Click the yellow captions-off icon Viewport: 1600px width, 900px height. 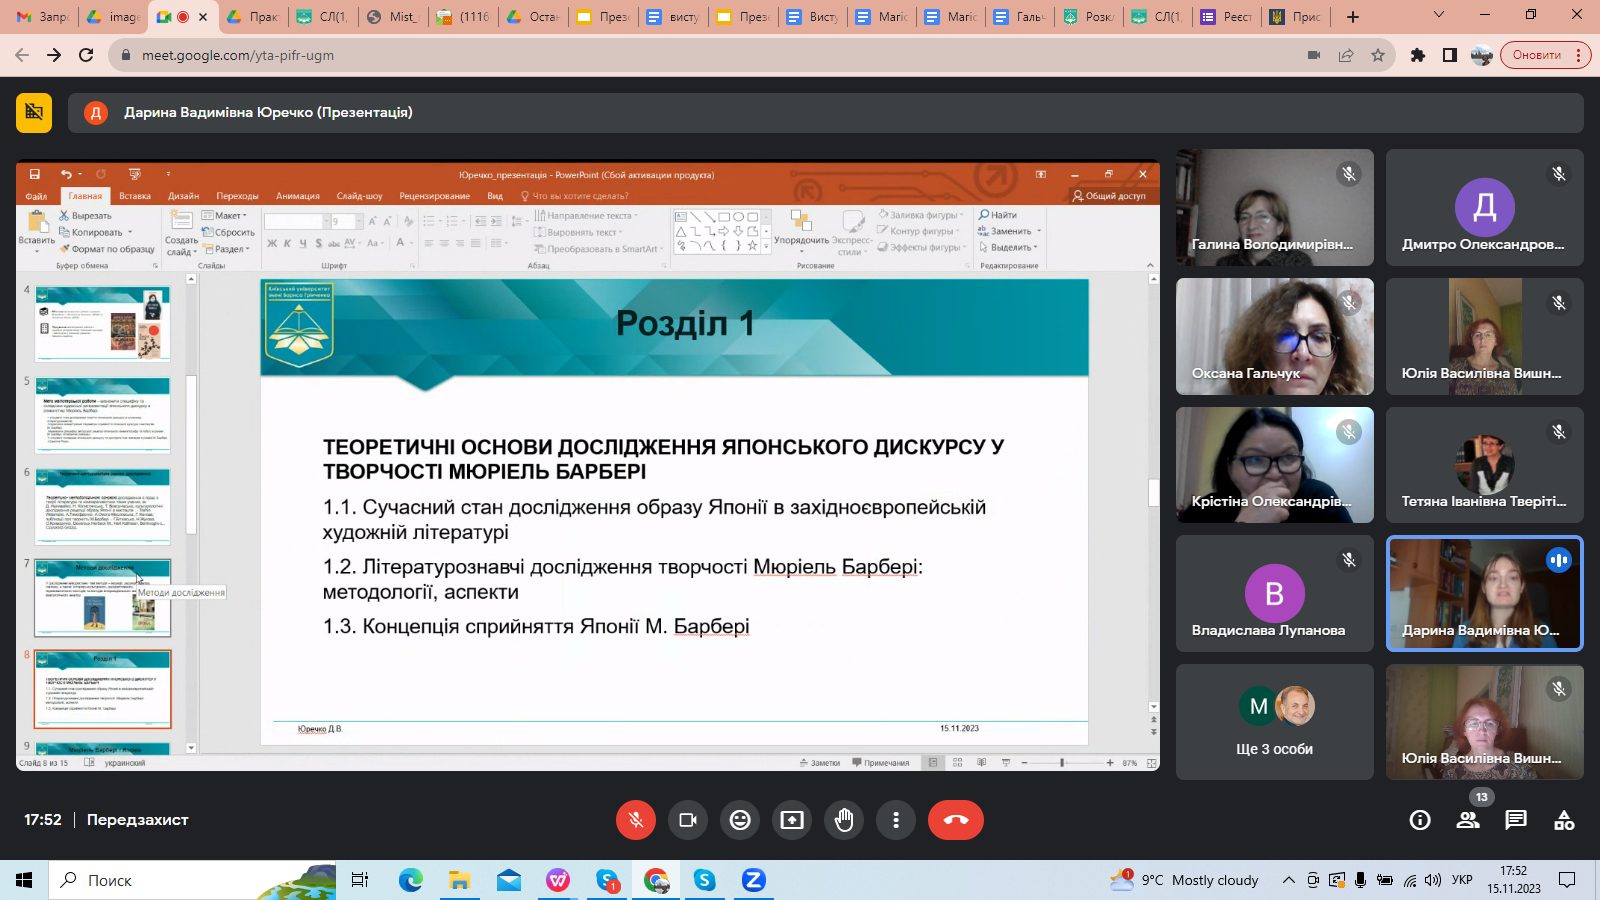pyautogui.click(x=34, y=113)
